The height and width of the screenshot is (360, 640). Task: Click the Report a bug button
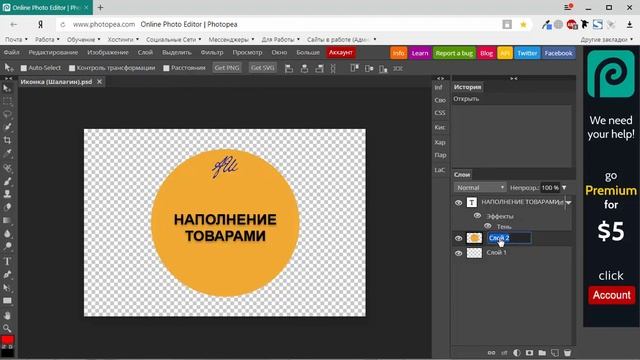coord(454,53)
